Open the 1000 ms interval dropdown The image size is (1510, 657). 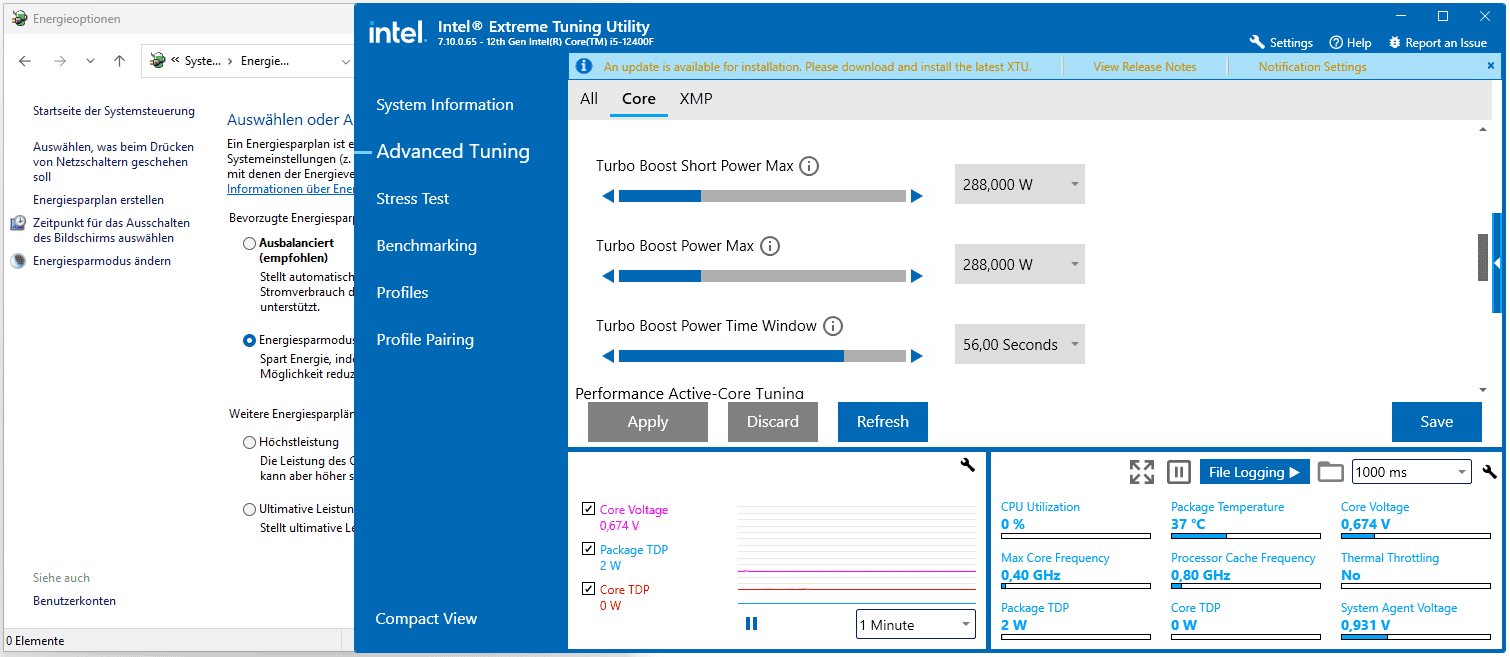click(1411, 472)
